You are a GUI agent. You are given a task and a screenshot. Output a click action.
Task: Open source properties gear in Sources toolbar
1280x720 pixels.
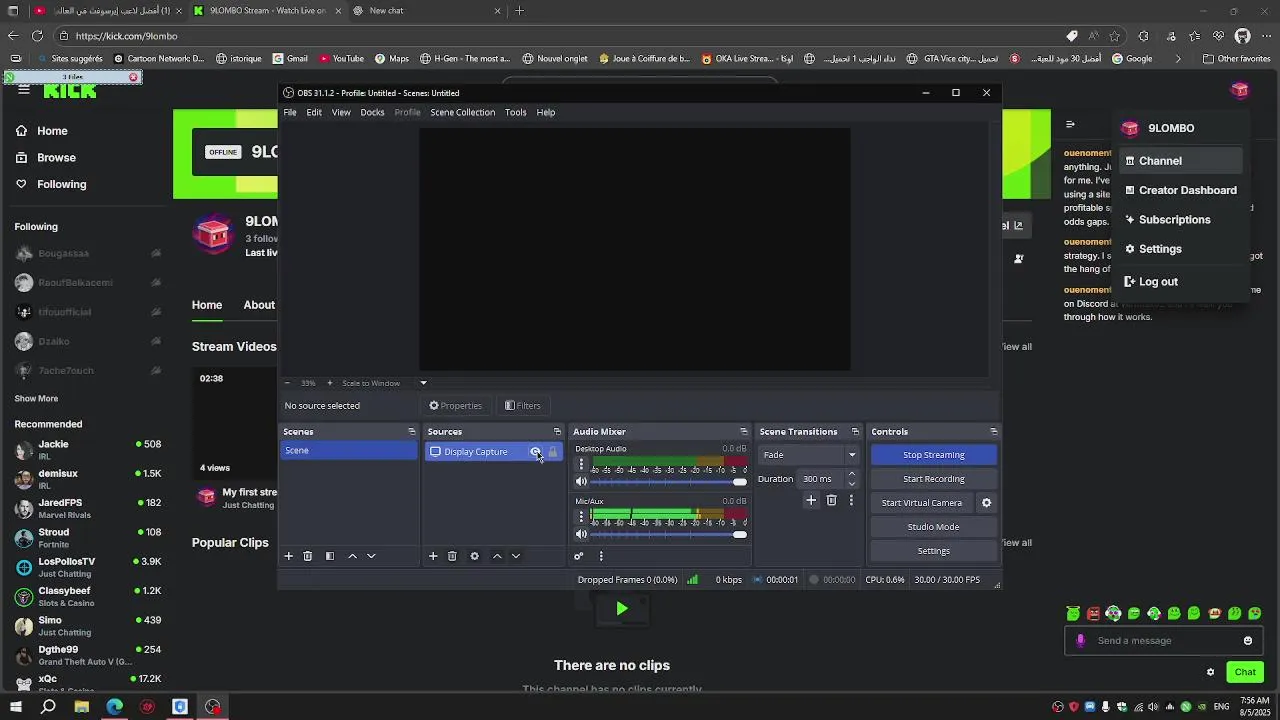(474, 556)
